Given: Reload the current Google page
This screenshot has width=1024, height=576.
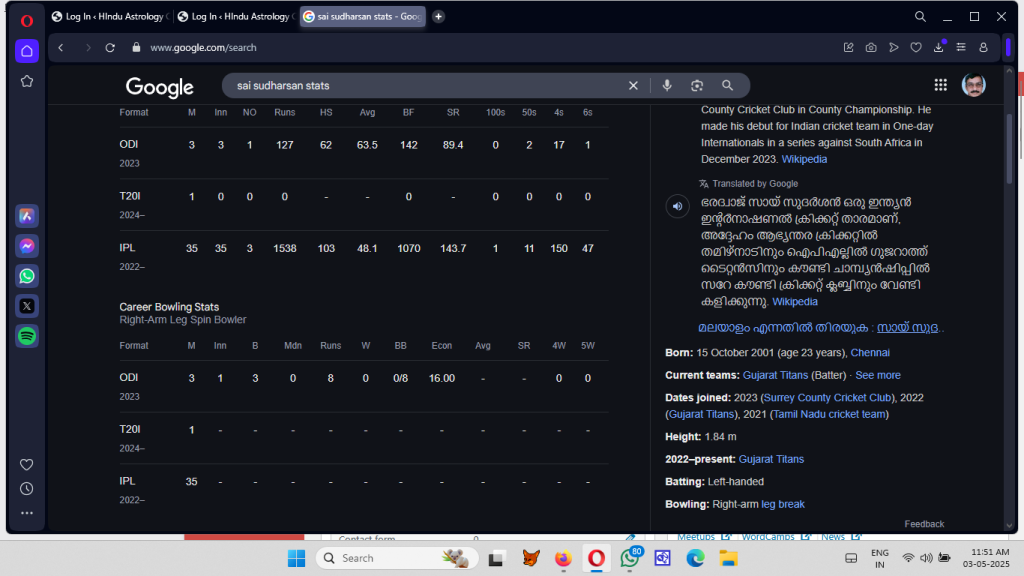Looking at the screenshot, I should (x=110, y=48).
